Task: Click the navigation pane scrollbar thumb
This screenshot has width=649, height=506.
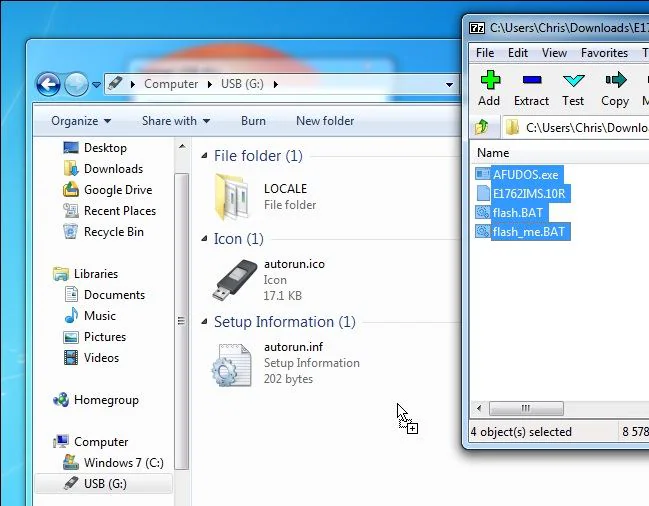Action: click(181, 321)
